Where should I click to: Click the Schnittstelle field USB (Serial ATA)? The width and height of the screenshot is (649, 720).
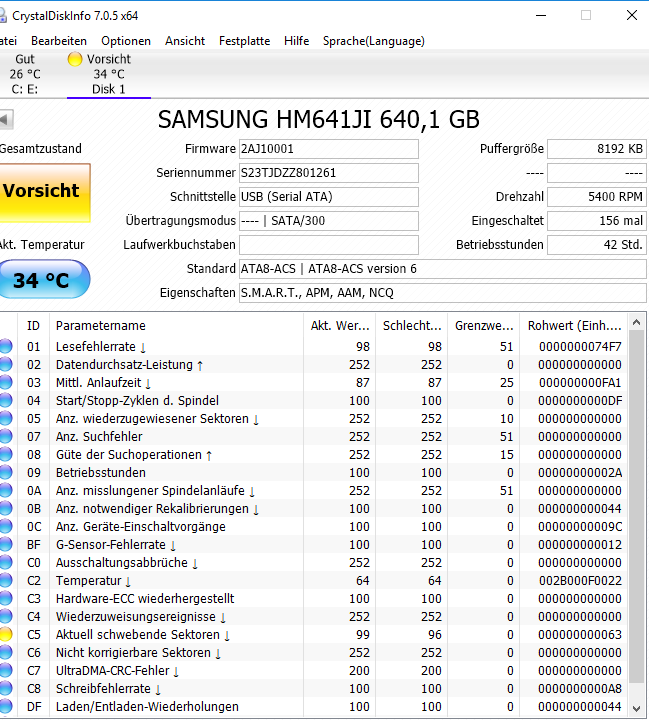pyautogui.click(x=329, y=197)
